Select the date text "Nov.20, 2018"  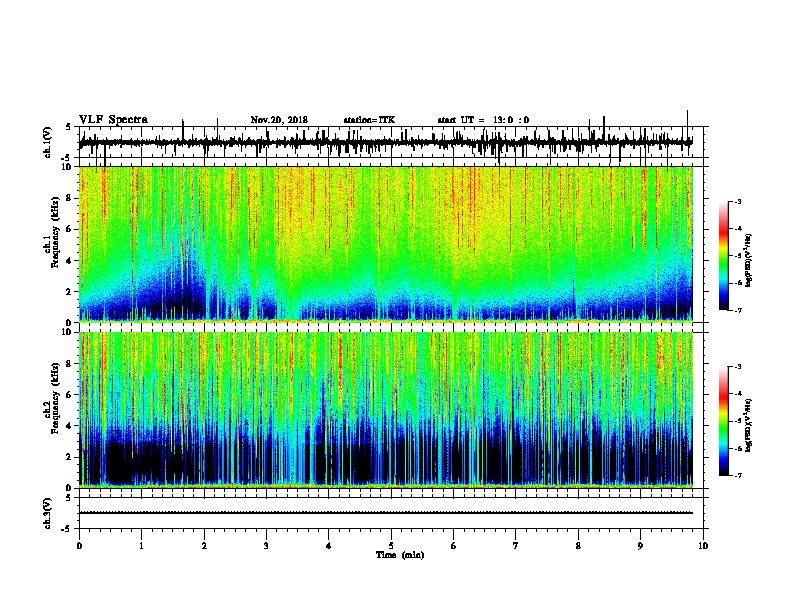click(x=279, y=120)
